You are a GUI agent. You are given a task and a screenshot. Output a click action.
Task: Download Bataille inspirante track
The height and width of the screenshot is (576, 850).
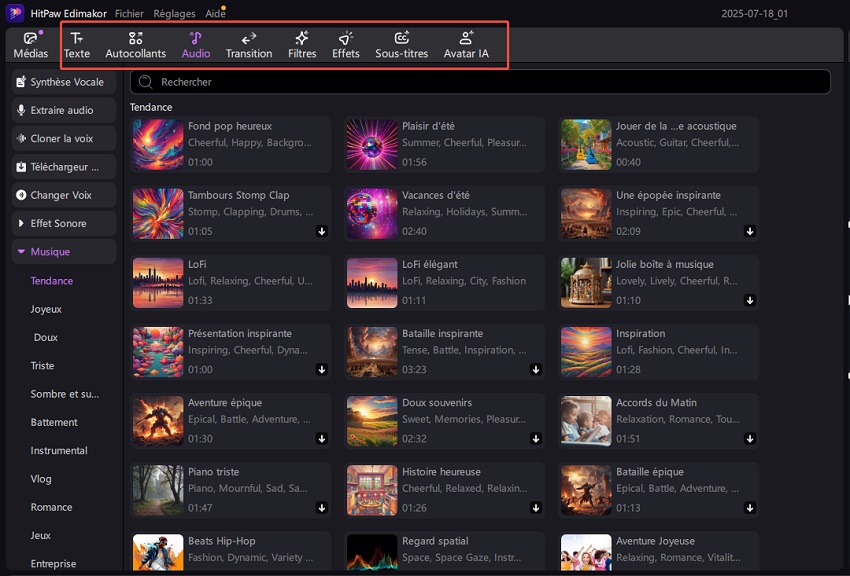[x=536, y=370]
